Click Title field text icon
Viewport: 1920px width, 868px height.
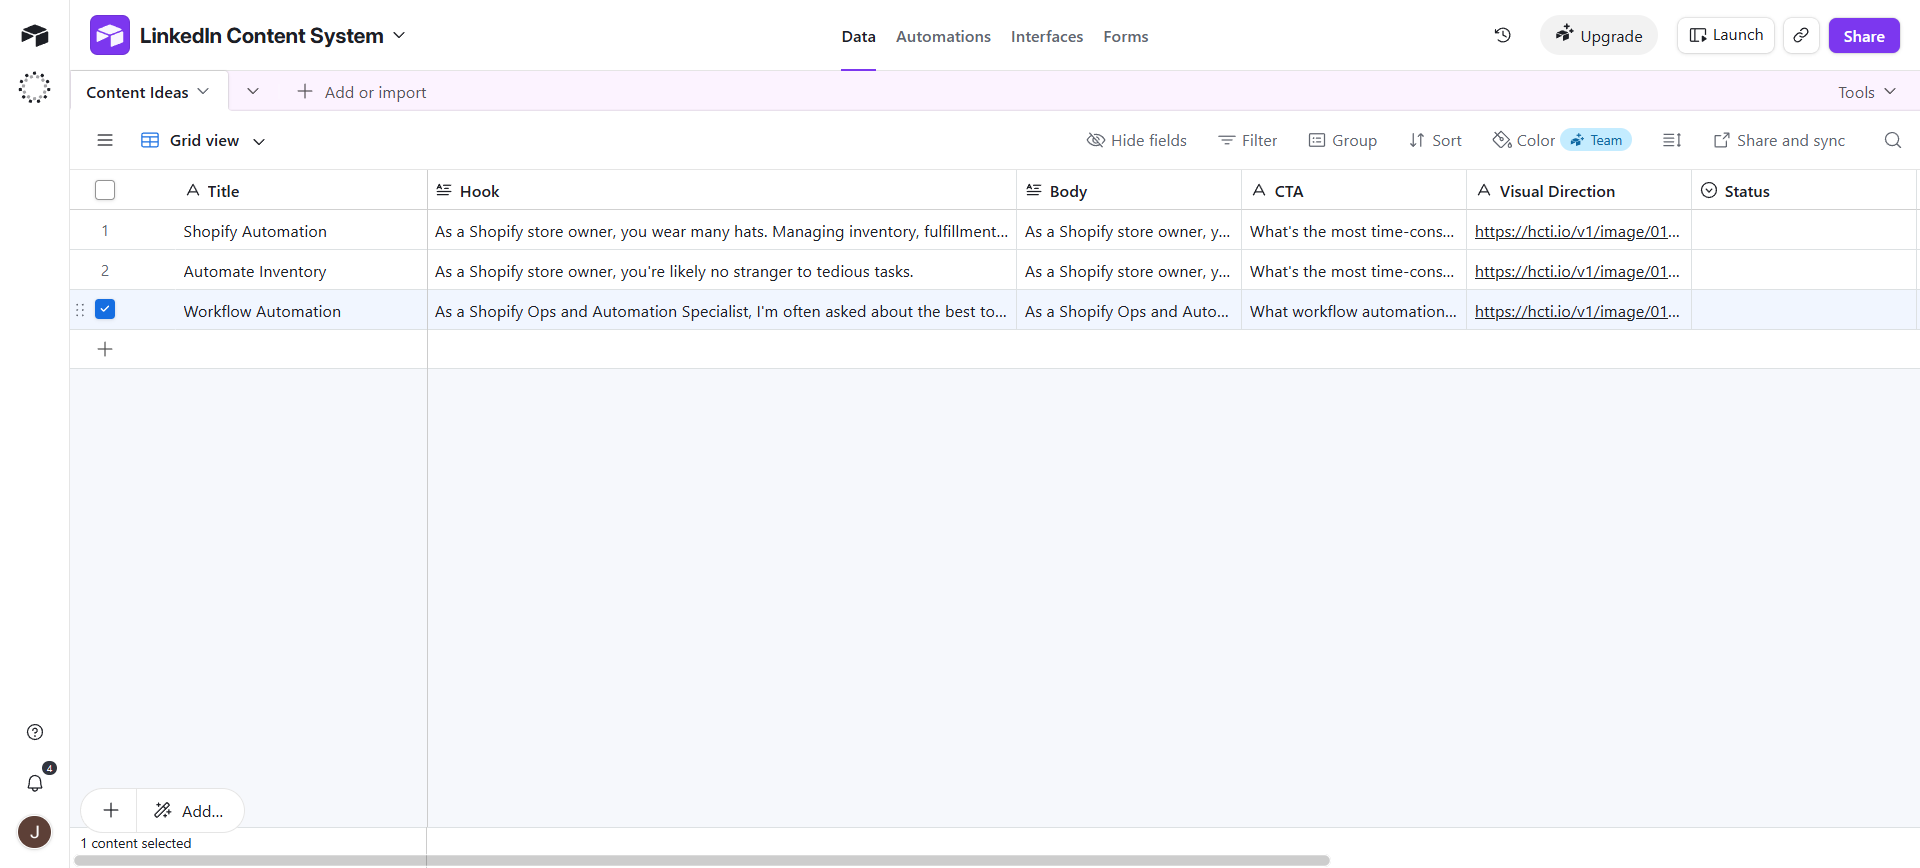(x=193, y=190)
